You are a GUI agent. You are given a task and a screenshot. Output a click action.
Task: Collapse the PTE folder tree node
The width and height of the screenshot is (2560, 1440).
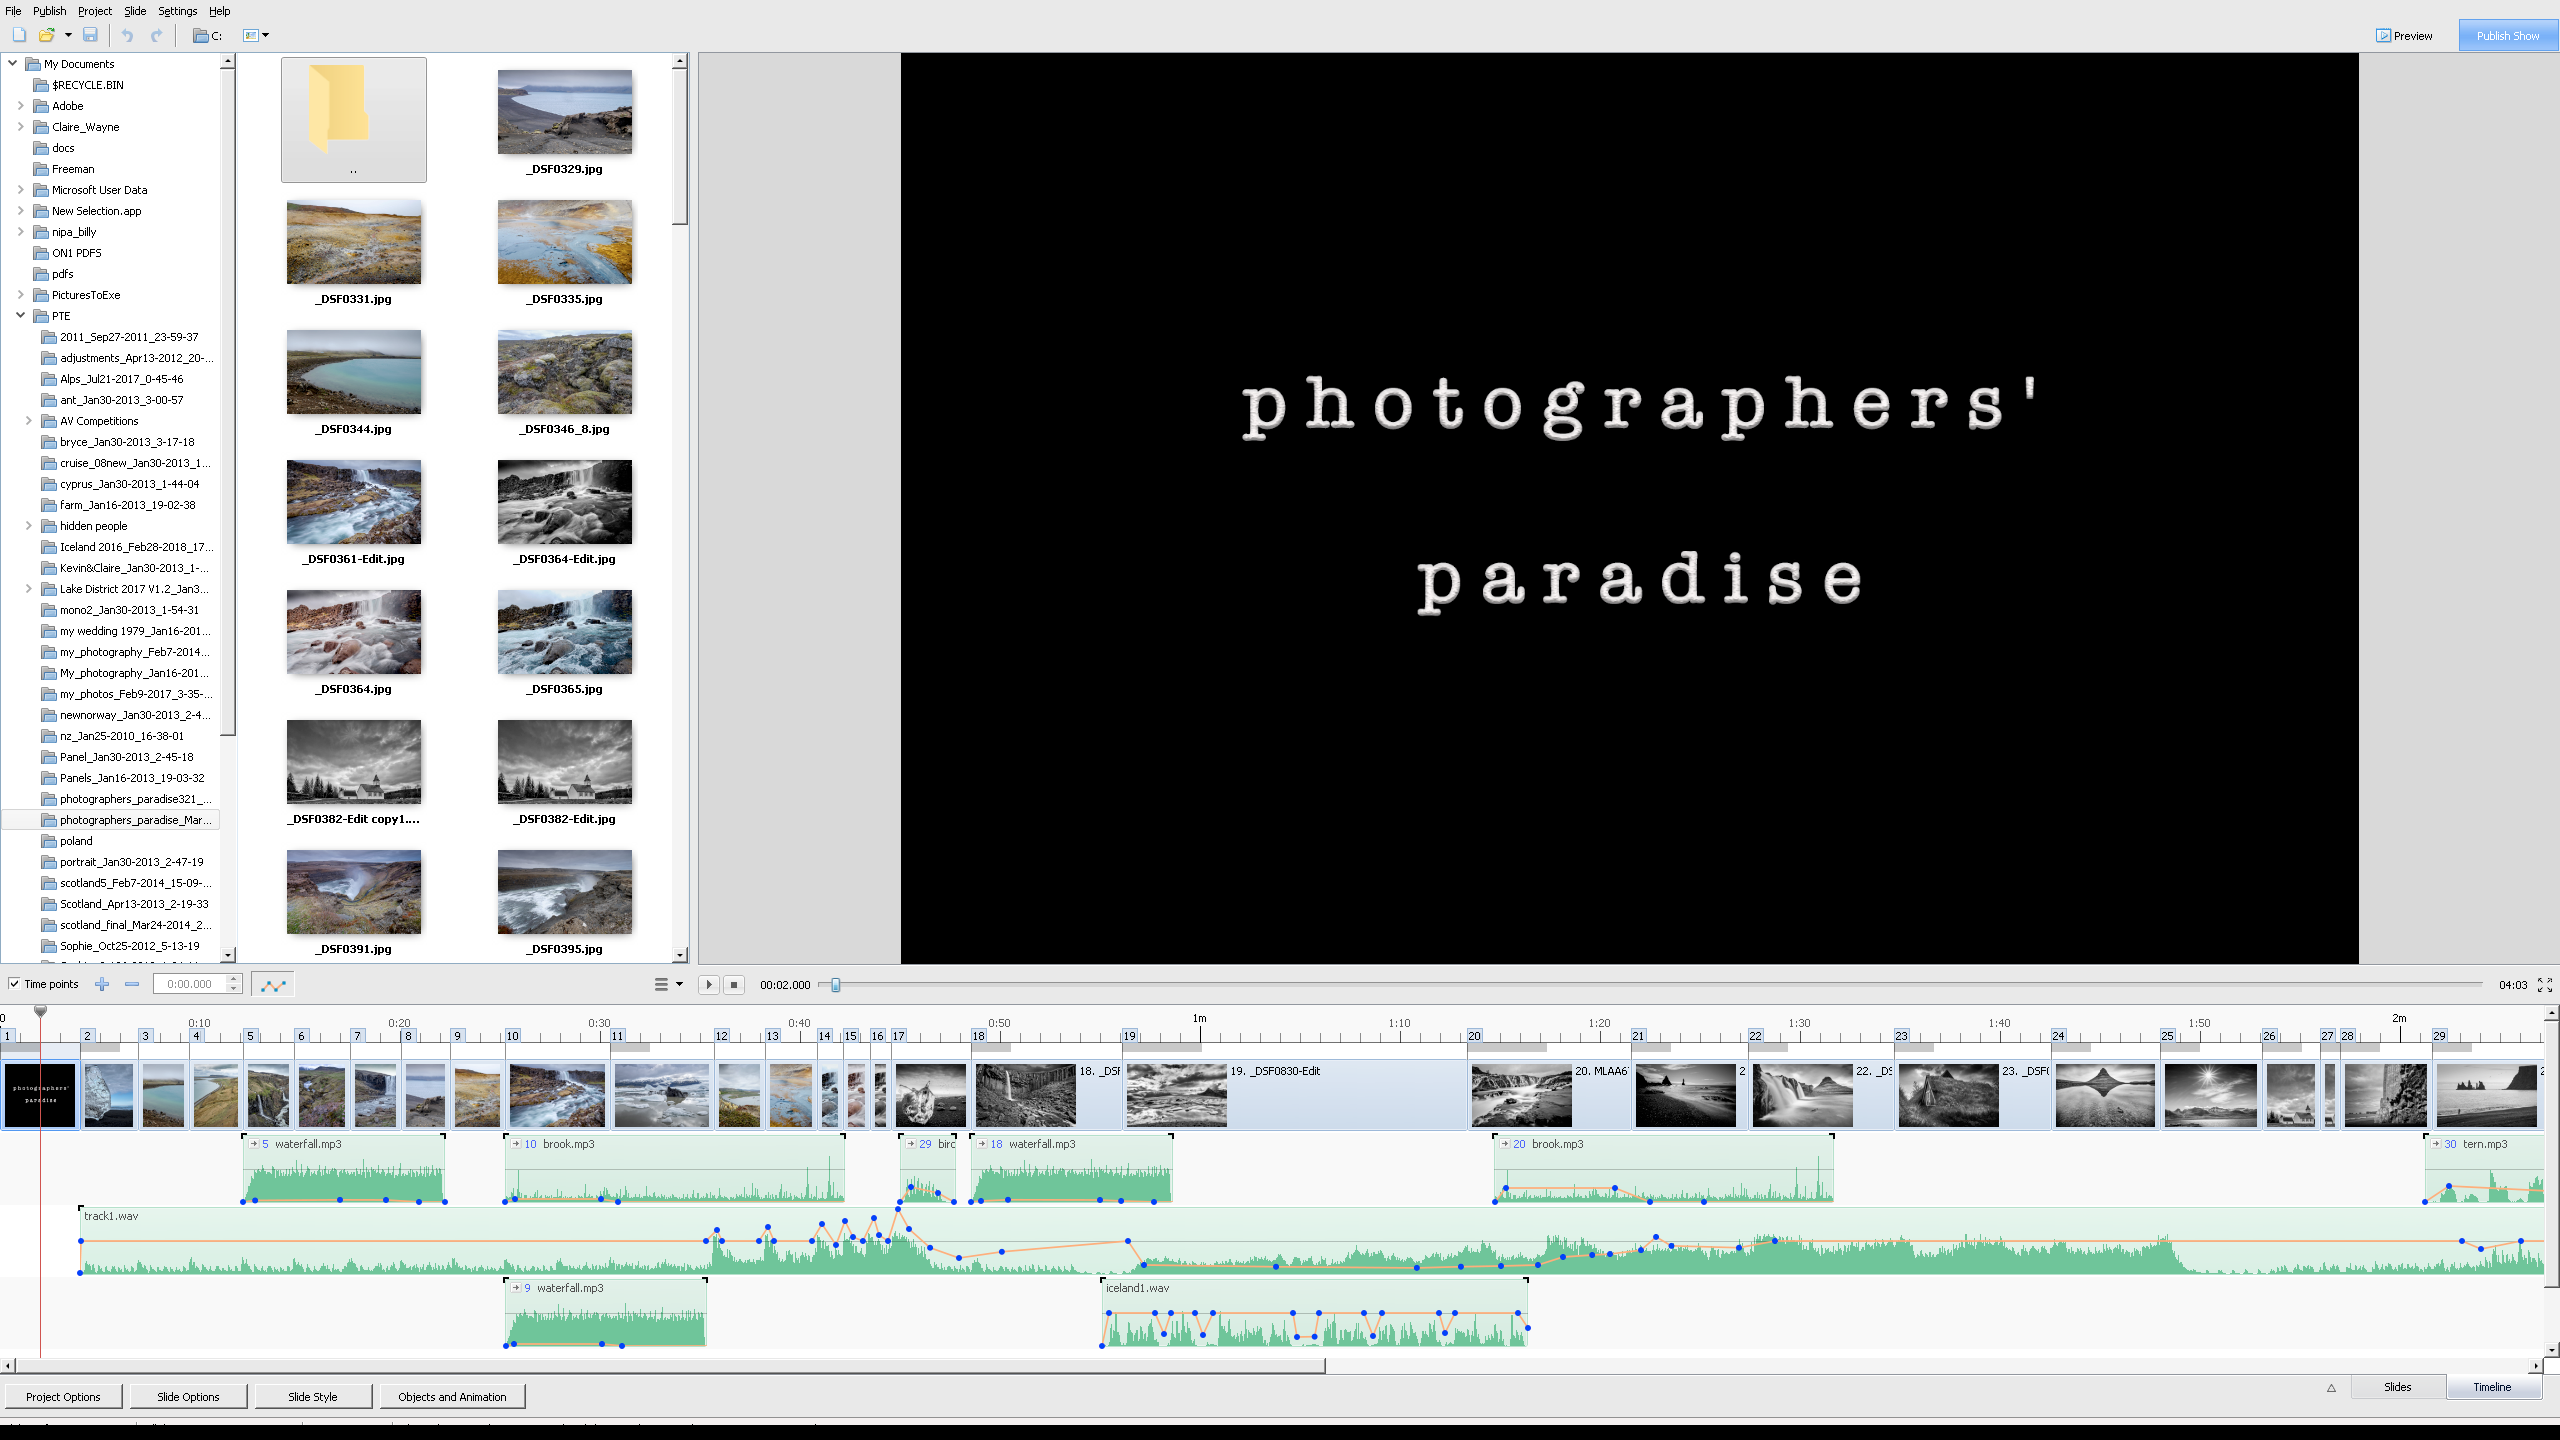point(20,315)
